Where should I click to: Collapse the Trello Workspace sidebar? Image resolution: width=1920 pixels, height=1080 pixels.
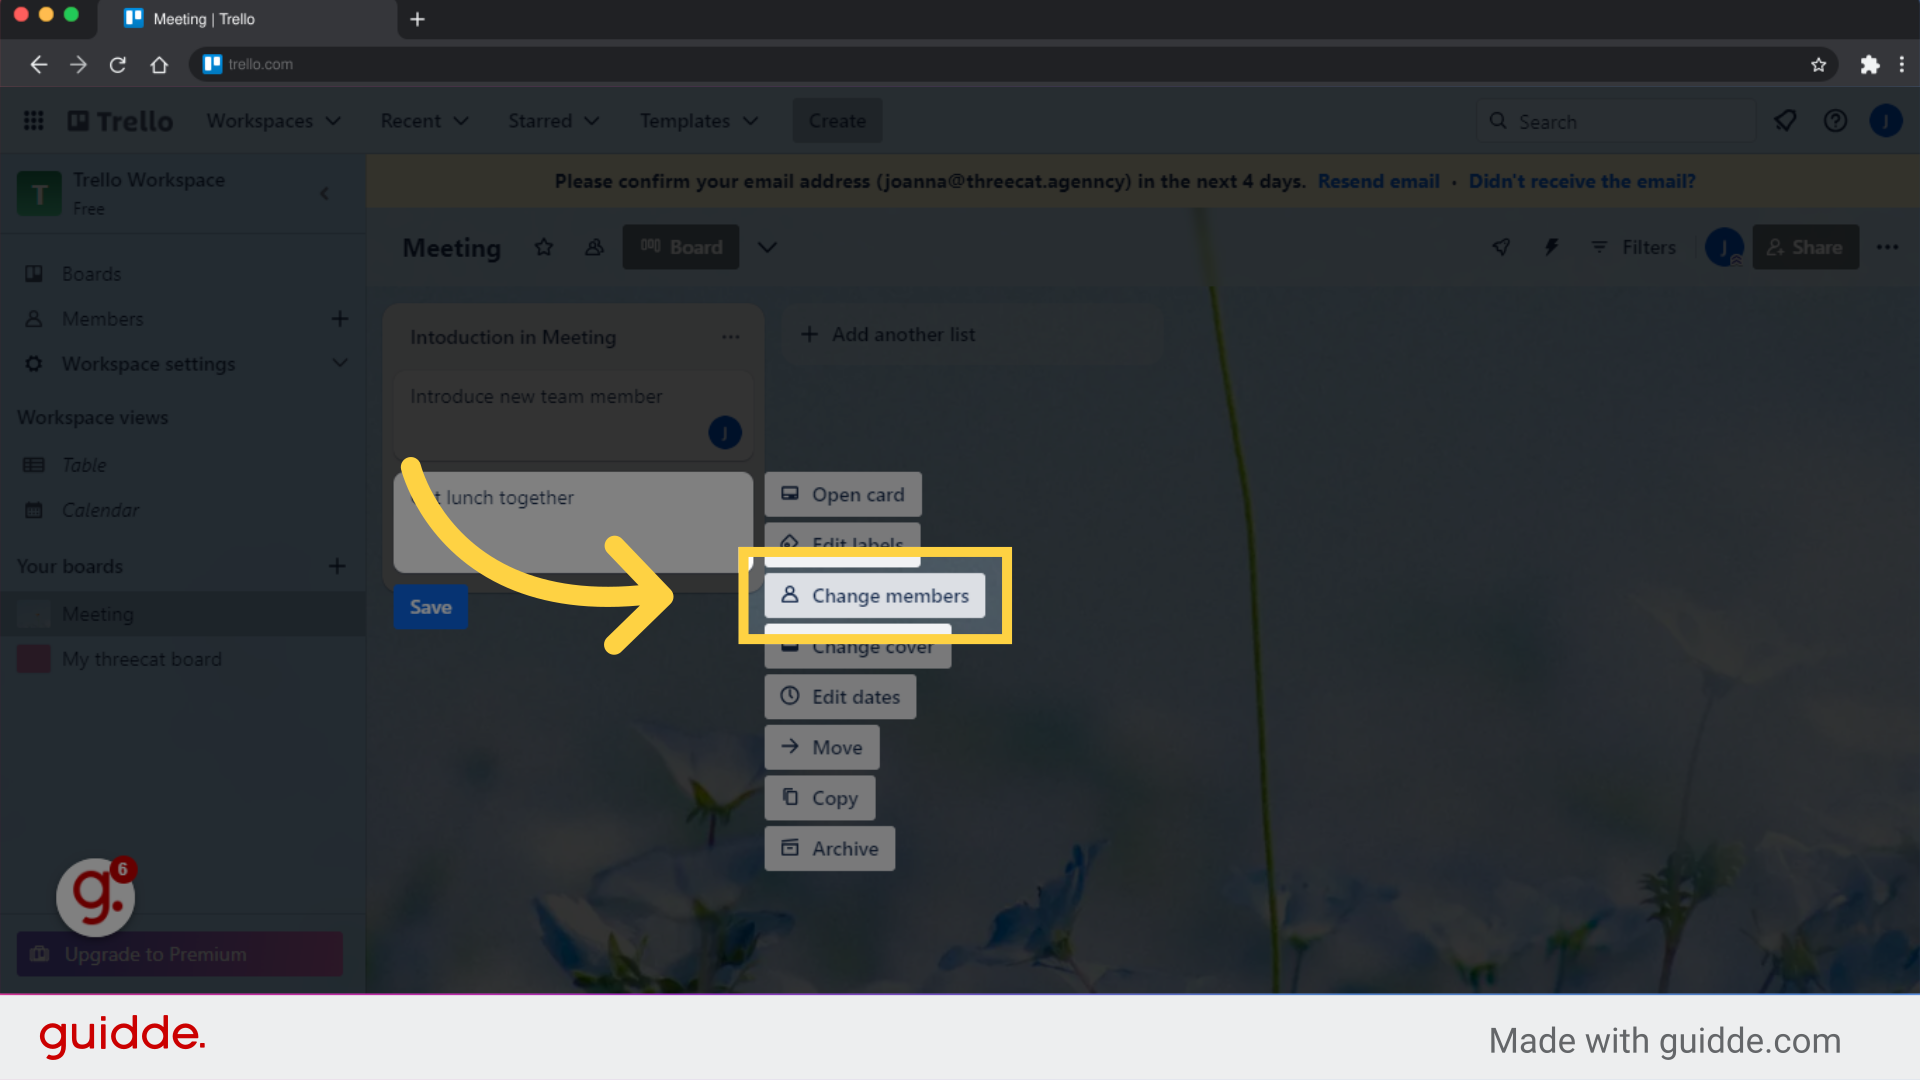tap(324, 193)
